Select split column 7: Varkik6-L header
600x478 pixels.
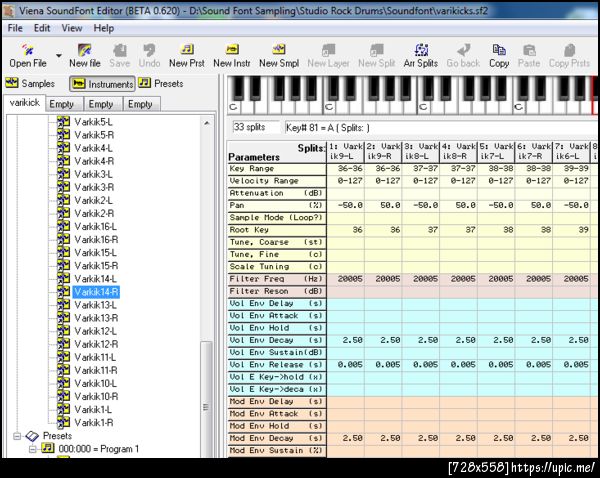click(x=571, y=152)
